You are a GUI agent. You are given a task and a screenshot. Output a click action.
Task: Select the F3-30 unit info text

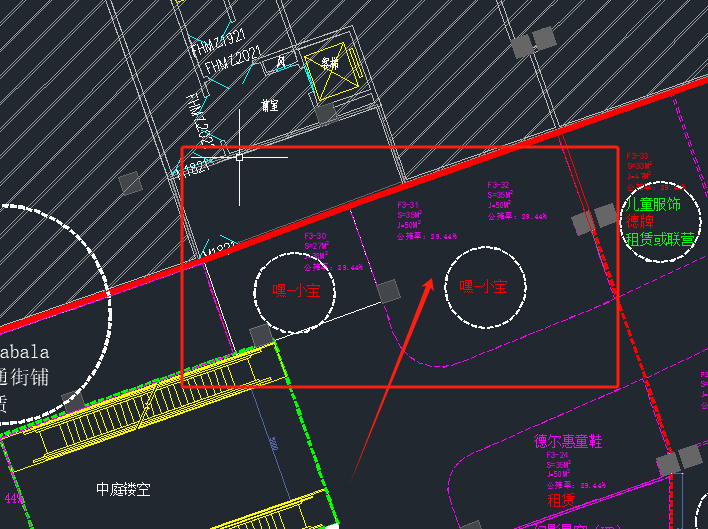coord(333,252)
